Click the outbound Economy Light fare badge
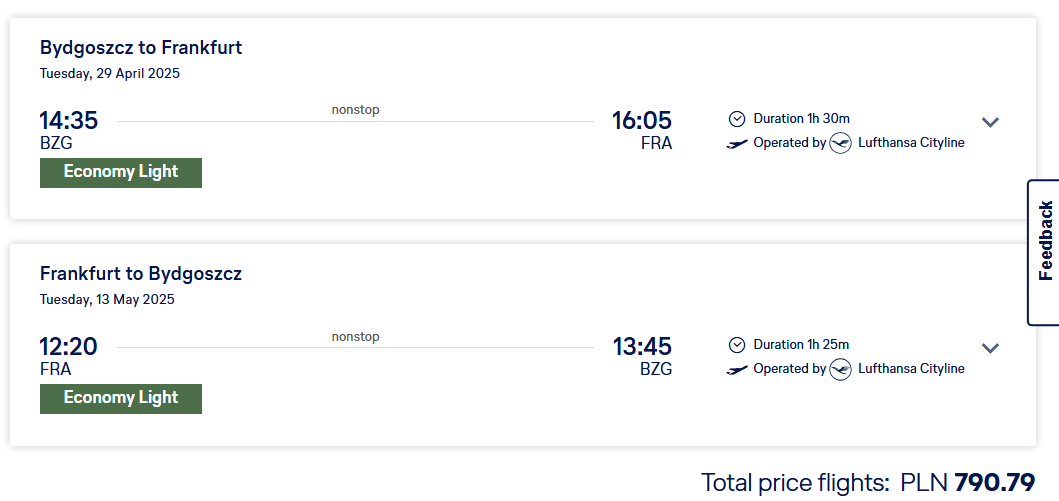The width and height of the screenshot is (1059, 501). click(x=121, y=172)
